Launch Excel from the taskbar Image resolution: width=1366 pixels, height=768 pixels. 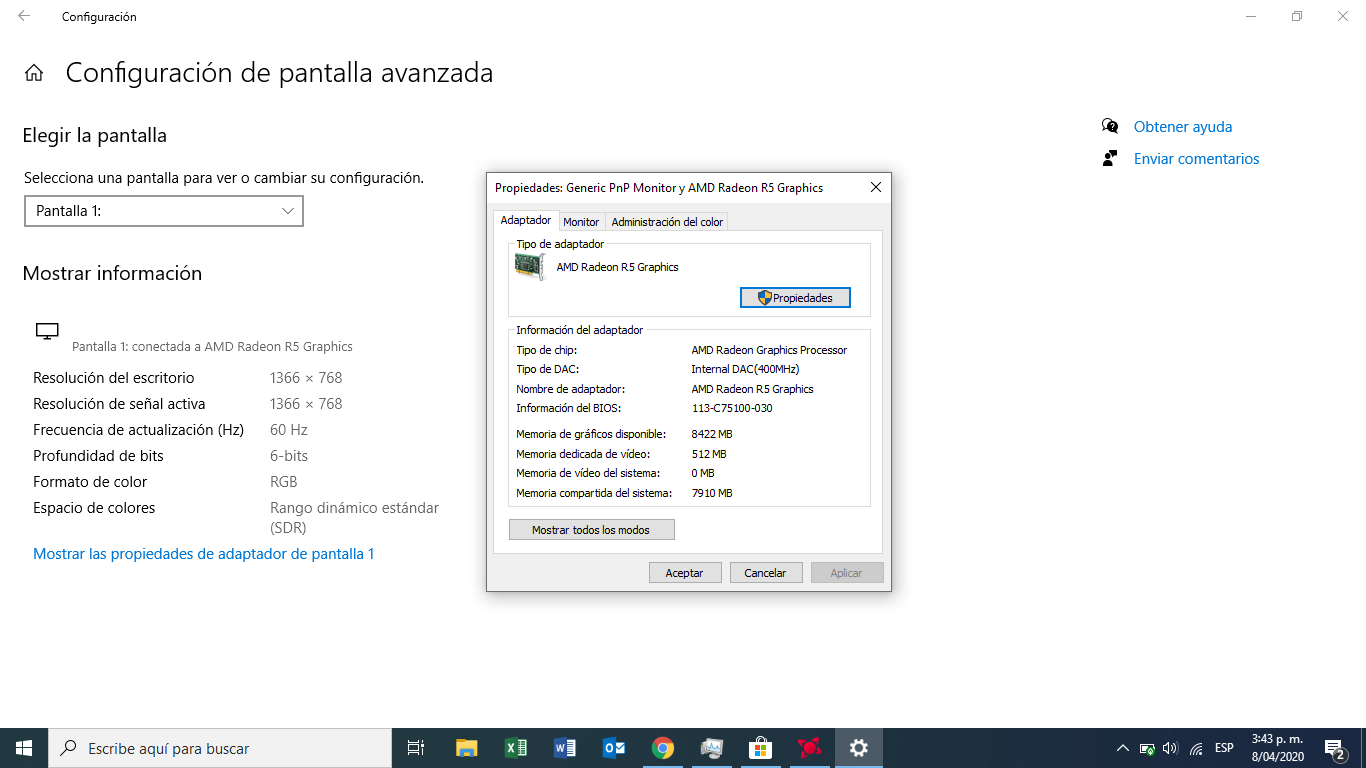(515, 748)
